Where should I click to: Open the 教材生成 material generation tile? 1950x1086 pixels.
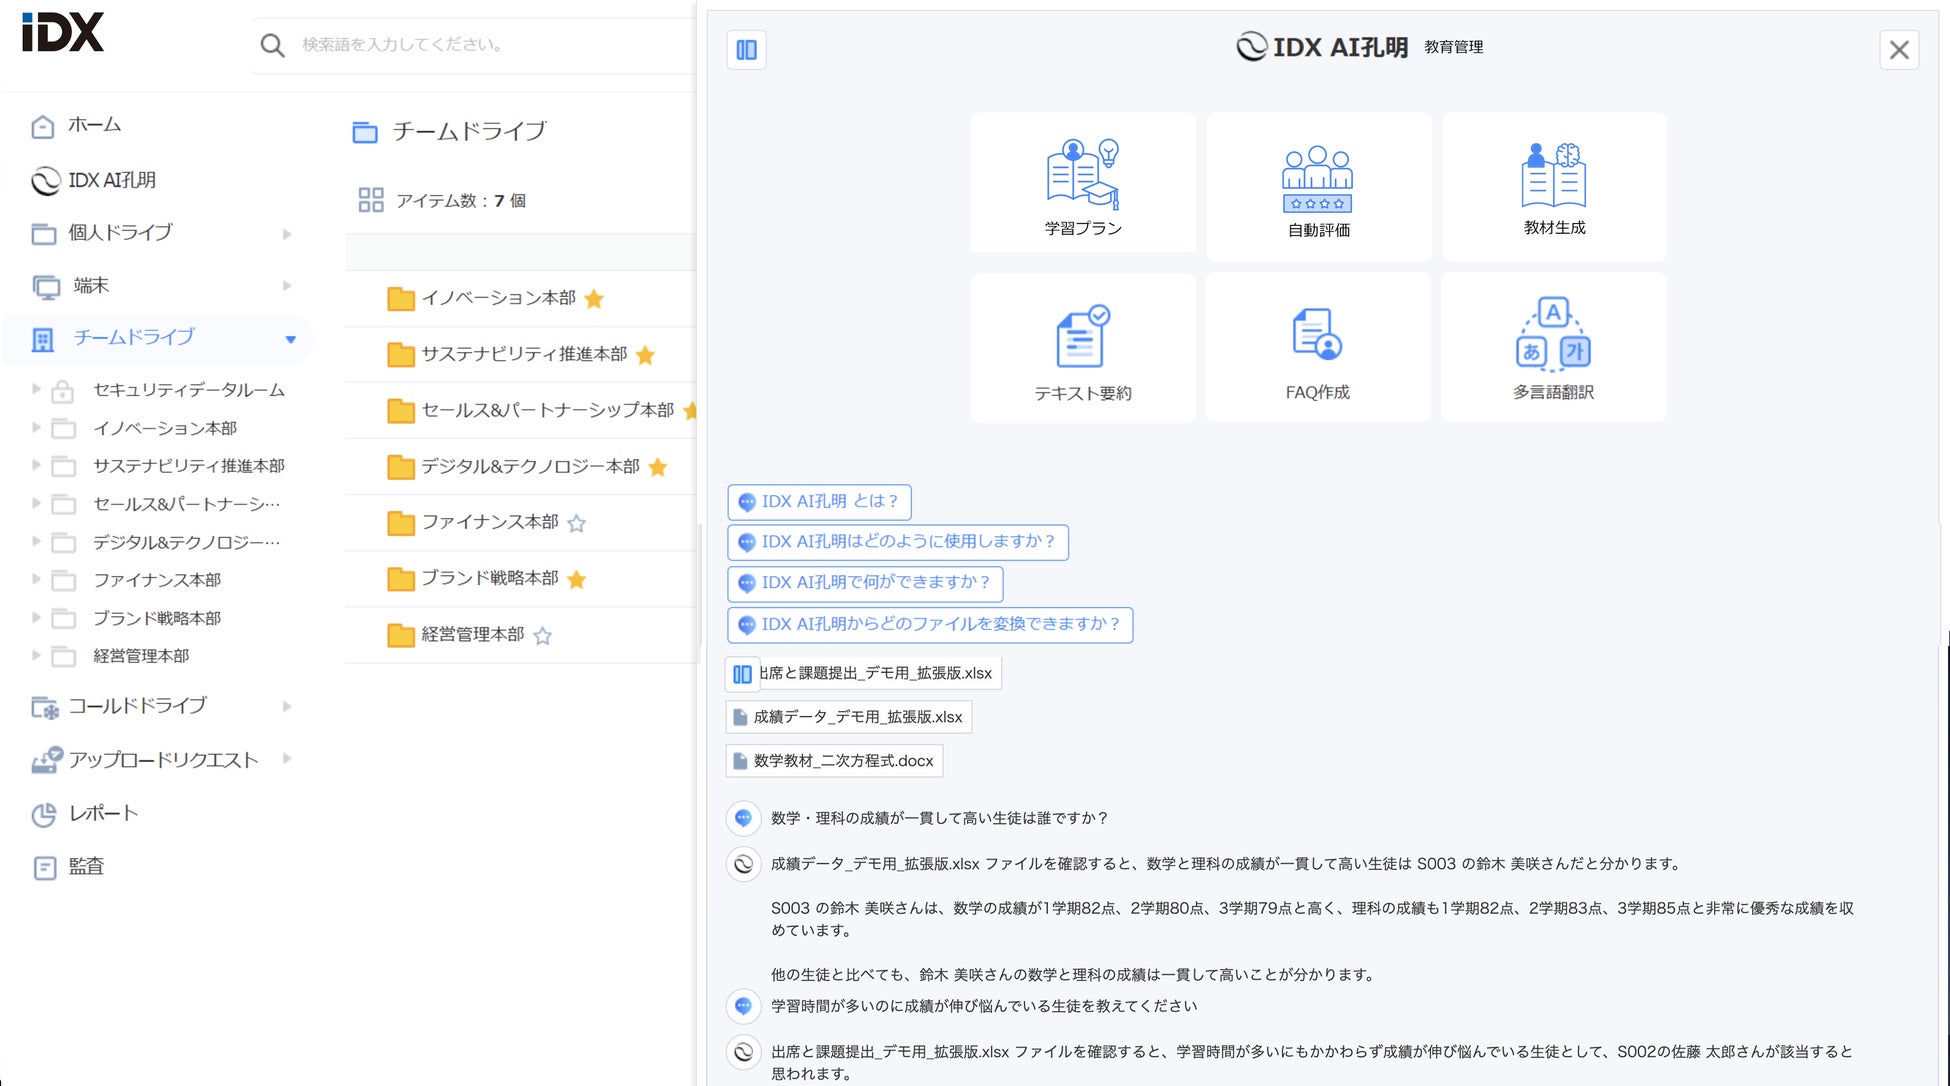click(1554, 186)
